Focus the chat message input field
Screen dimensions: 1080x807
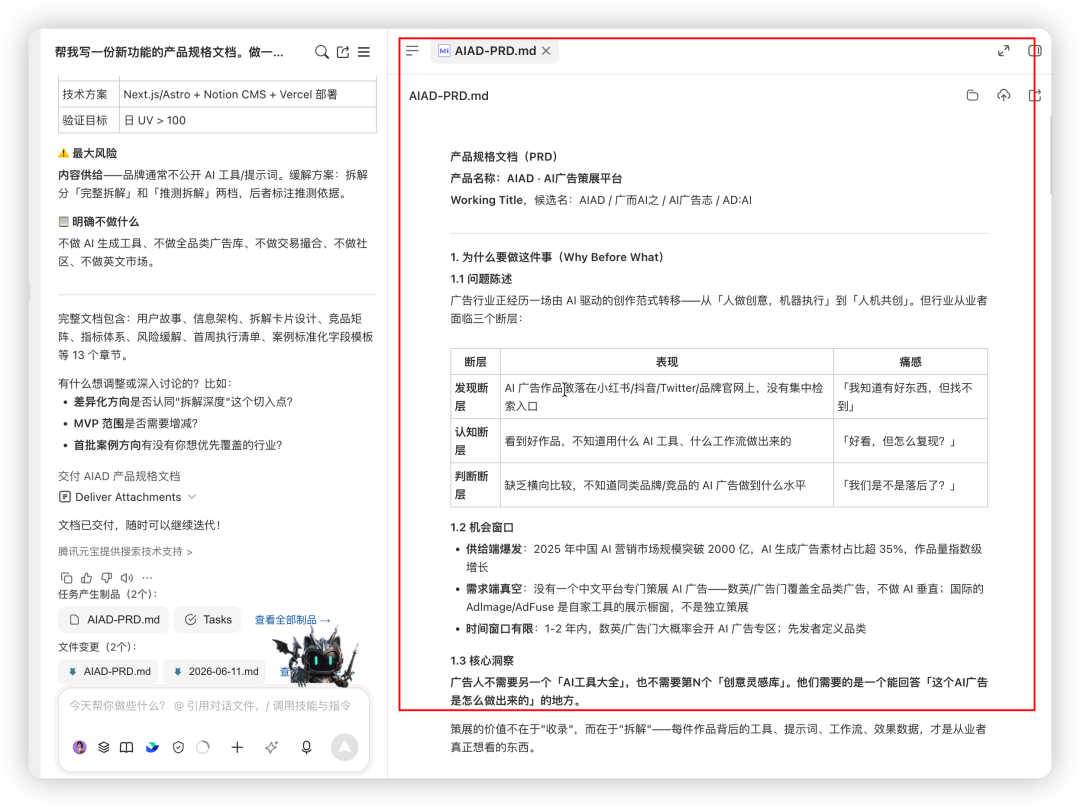tap(210, 706)
